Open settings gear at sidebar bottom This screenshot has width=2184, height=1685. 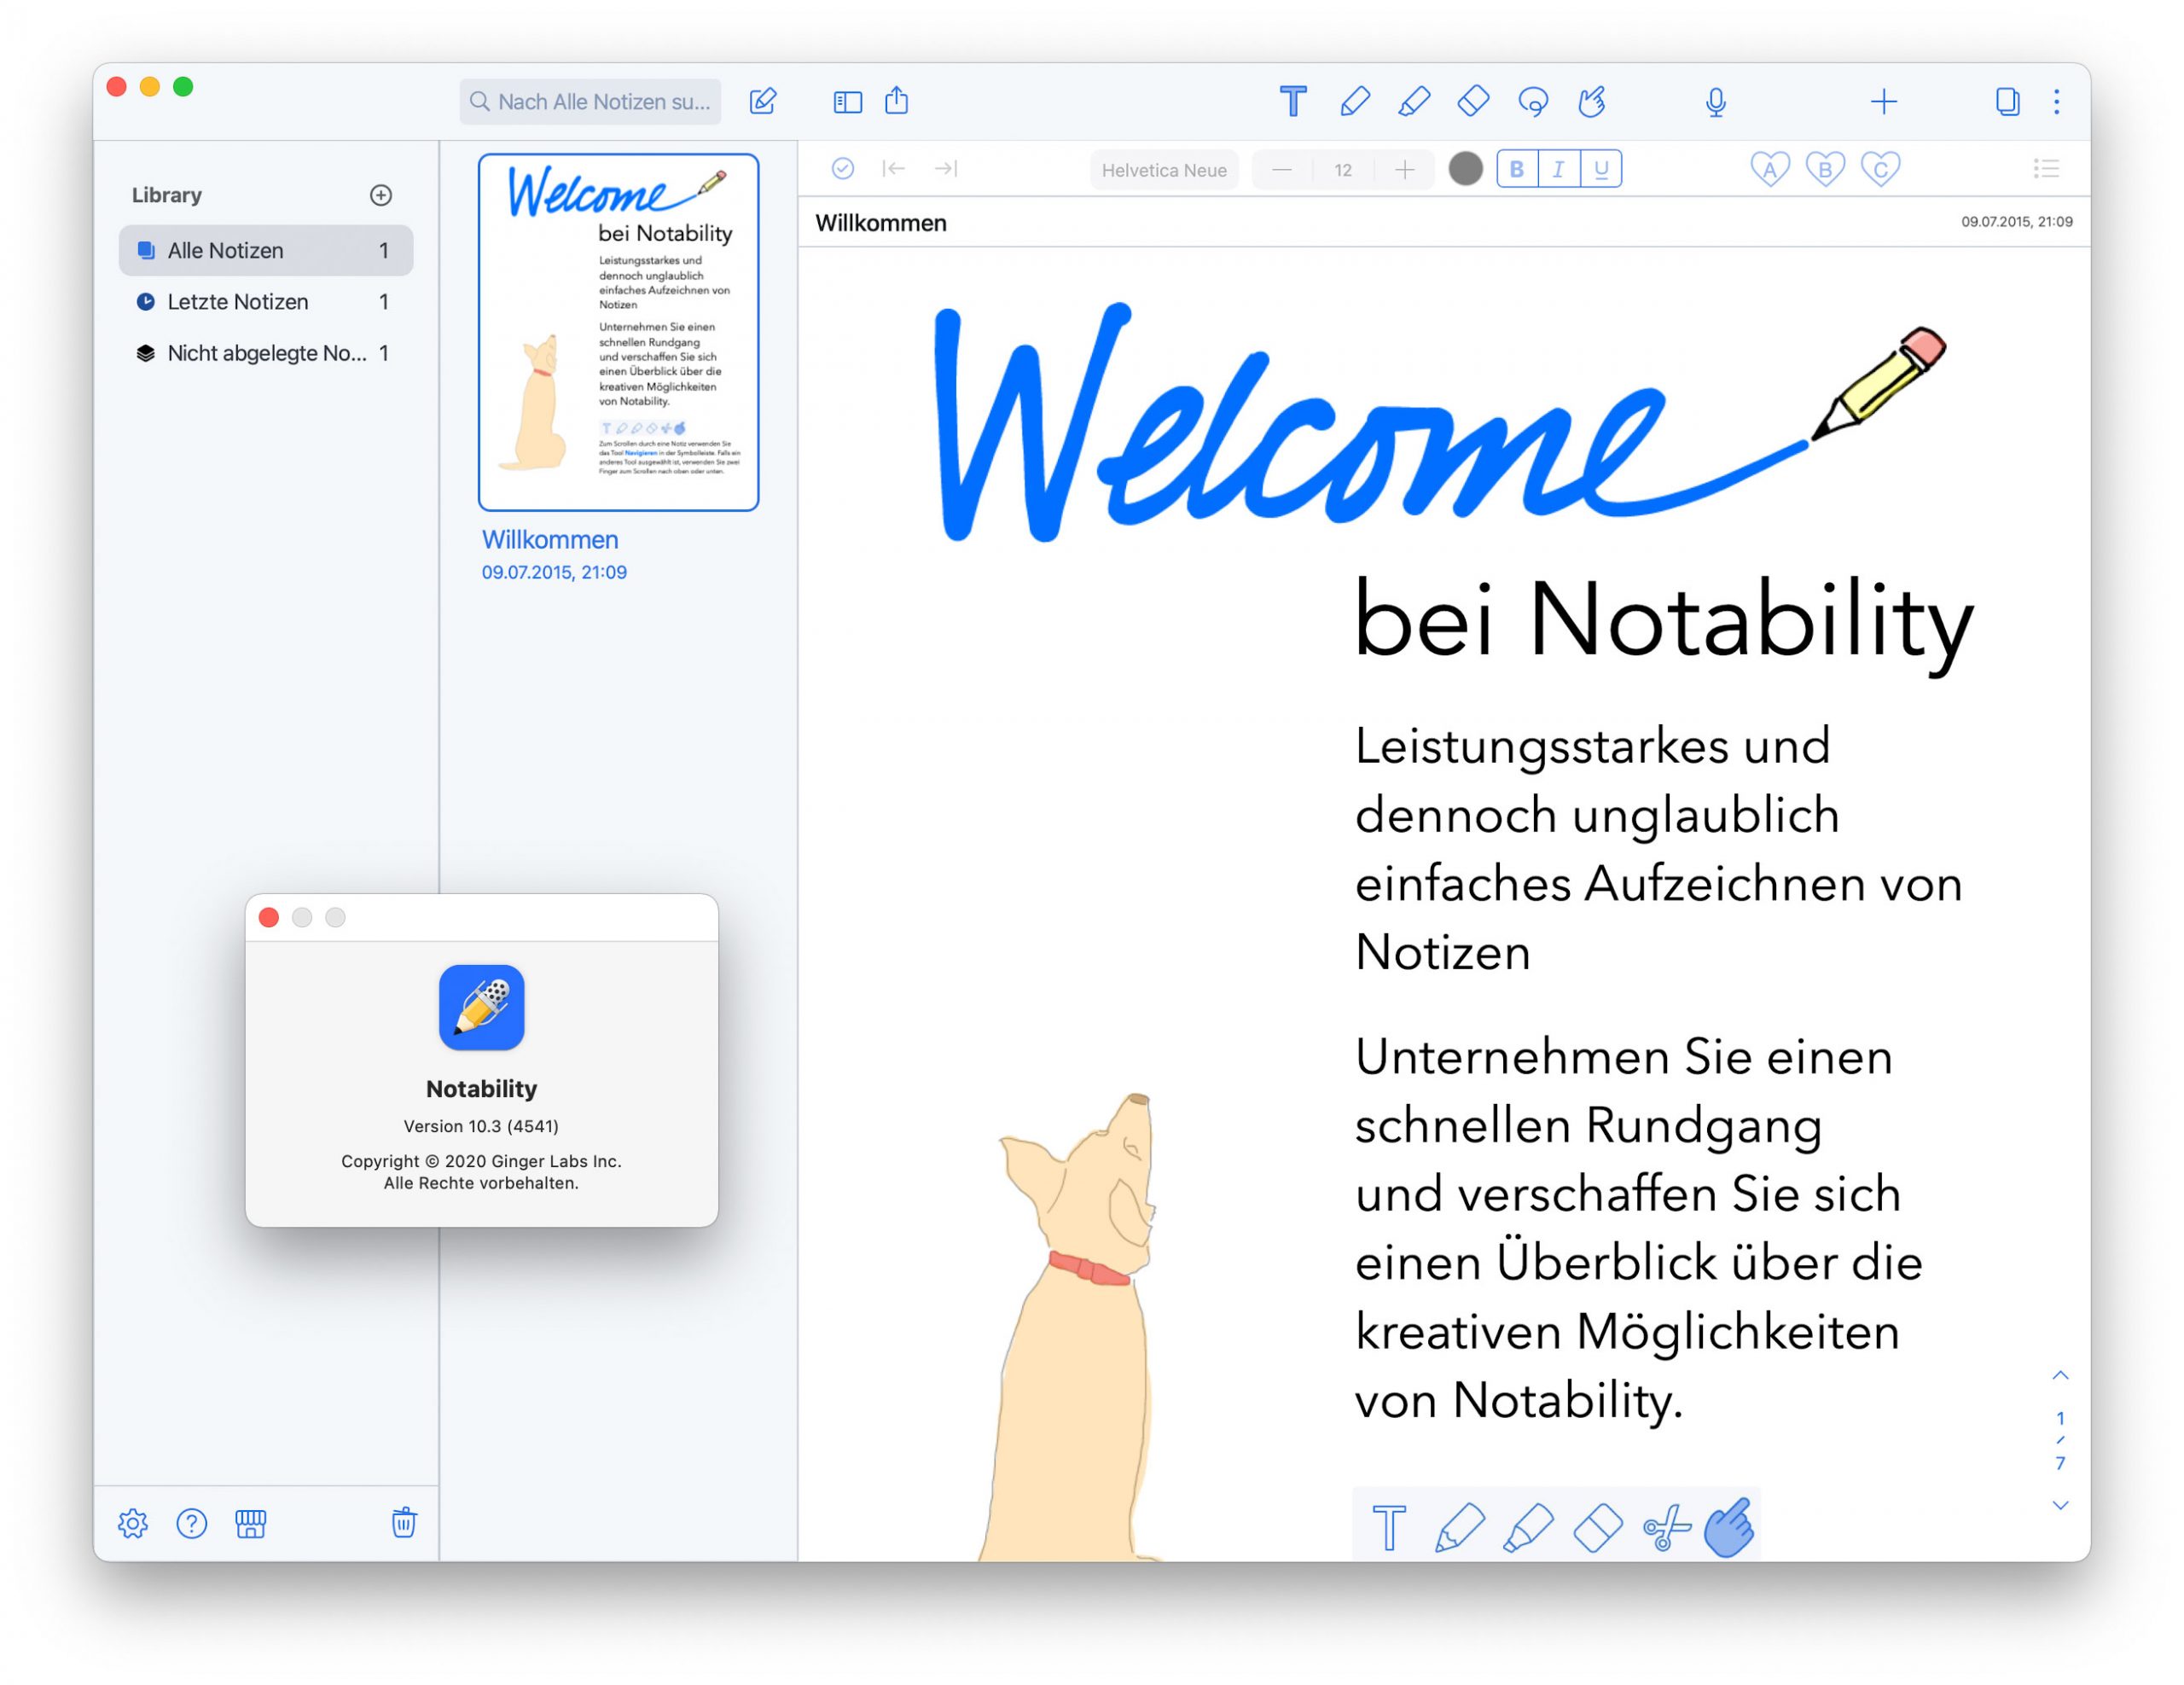click(x=133, y=1523)
